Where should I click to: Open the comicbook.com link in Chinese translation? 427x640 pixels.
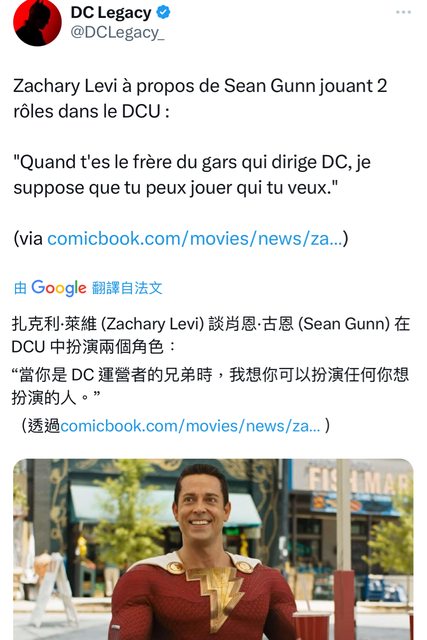(190, 426)
